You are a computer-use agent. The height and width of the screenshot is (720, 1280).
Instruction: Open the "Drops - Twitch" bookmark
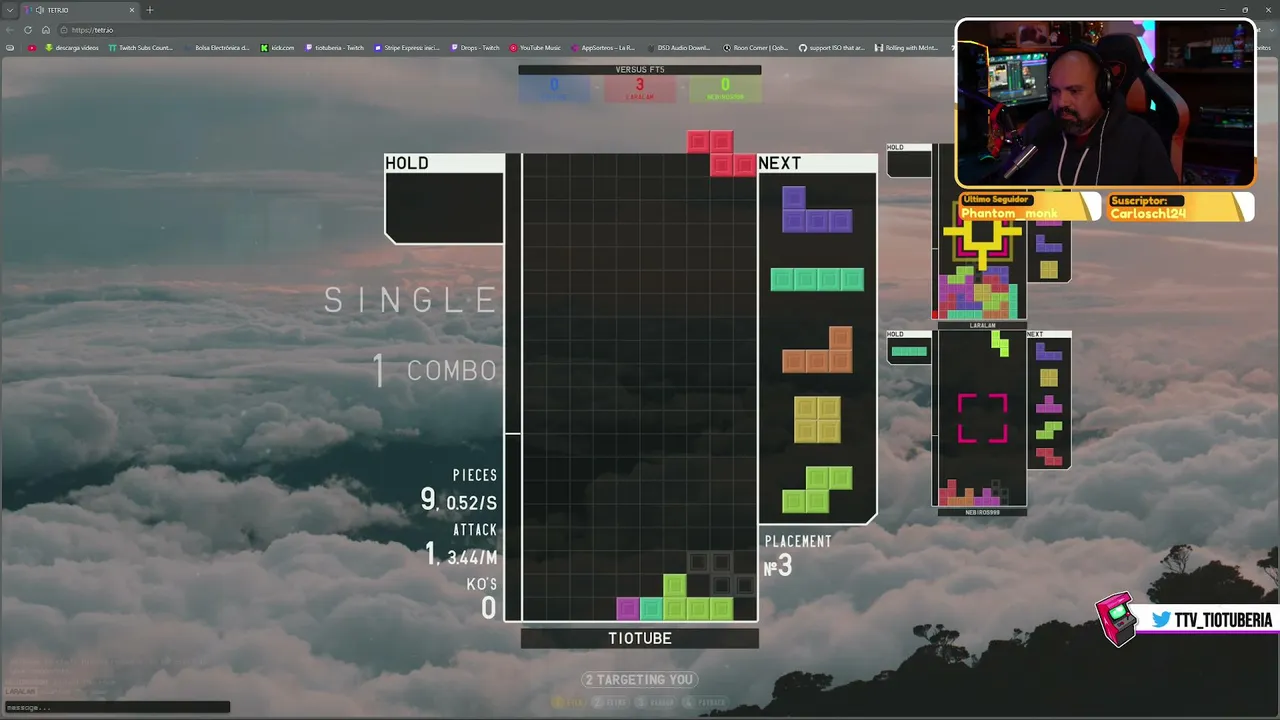click(475, 48)
